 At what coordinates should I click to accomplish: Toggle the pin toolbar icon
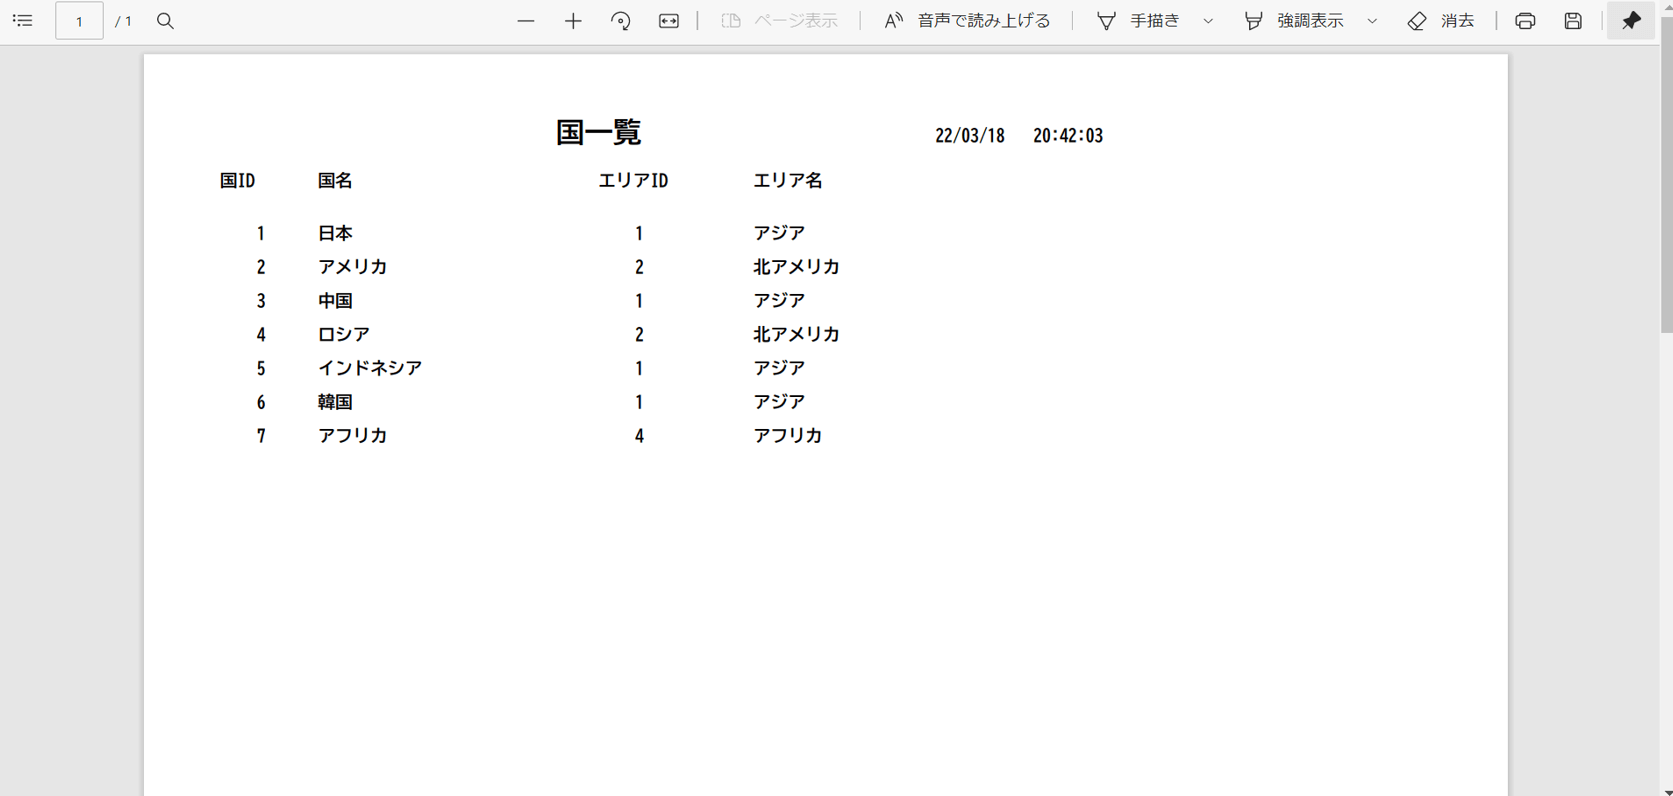pyautogui.click(x=1631, y=21)
